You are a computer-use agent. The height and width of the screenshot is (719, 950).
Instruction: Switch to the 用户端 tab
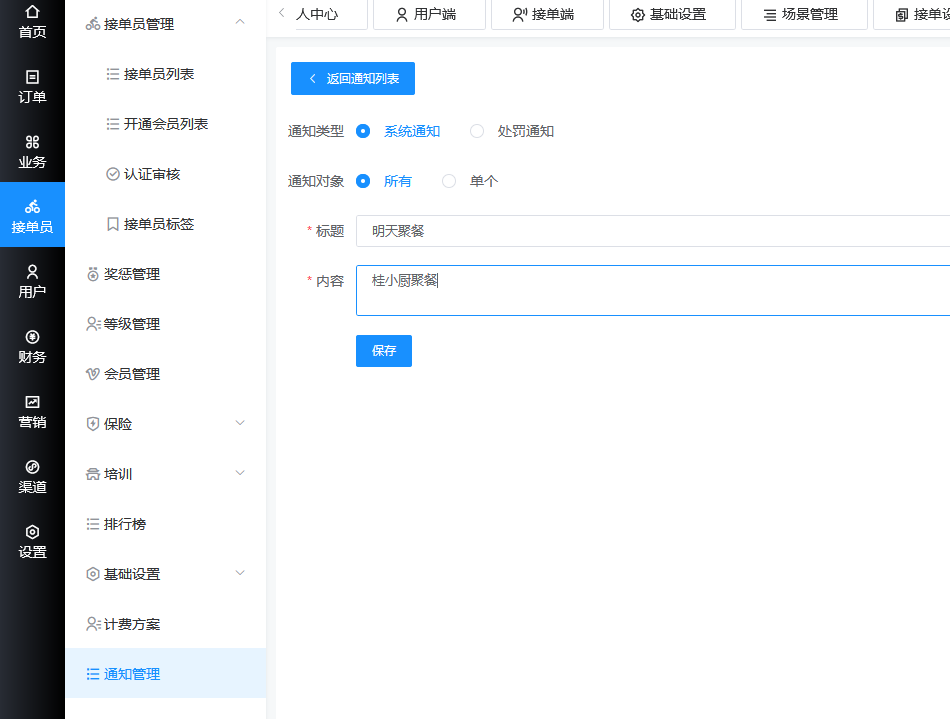429,15
